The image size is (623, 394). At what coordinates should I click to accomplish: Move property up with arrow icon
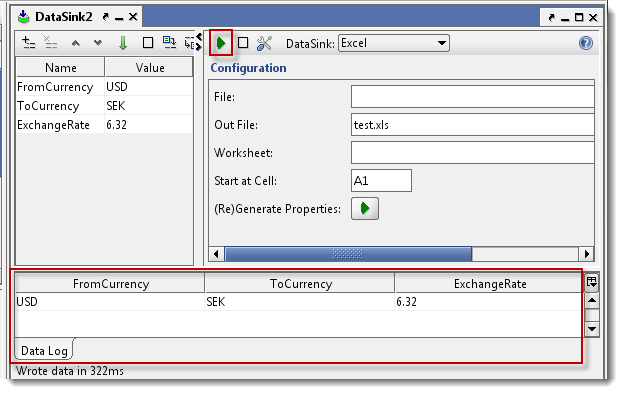[75, 43]
